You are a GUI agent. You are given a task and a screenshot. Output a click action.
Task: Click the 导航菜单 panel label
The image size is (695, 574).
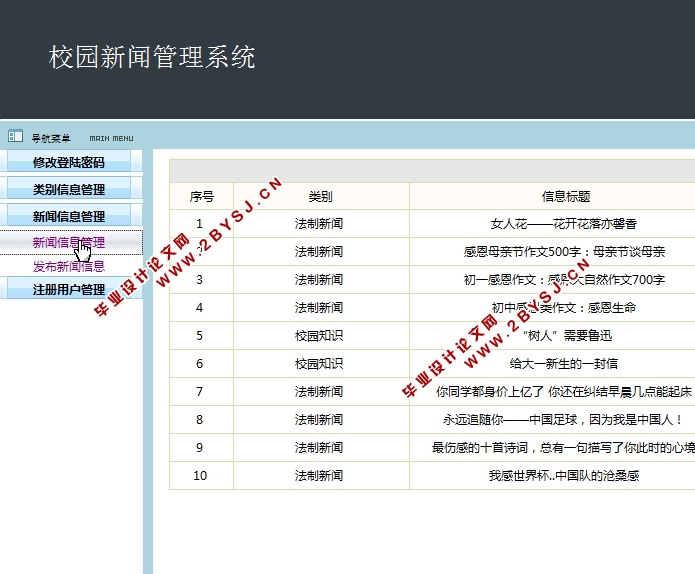(51, 138)
